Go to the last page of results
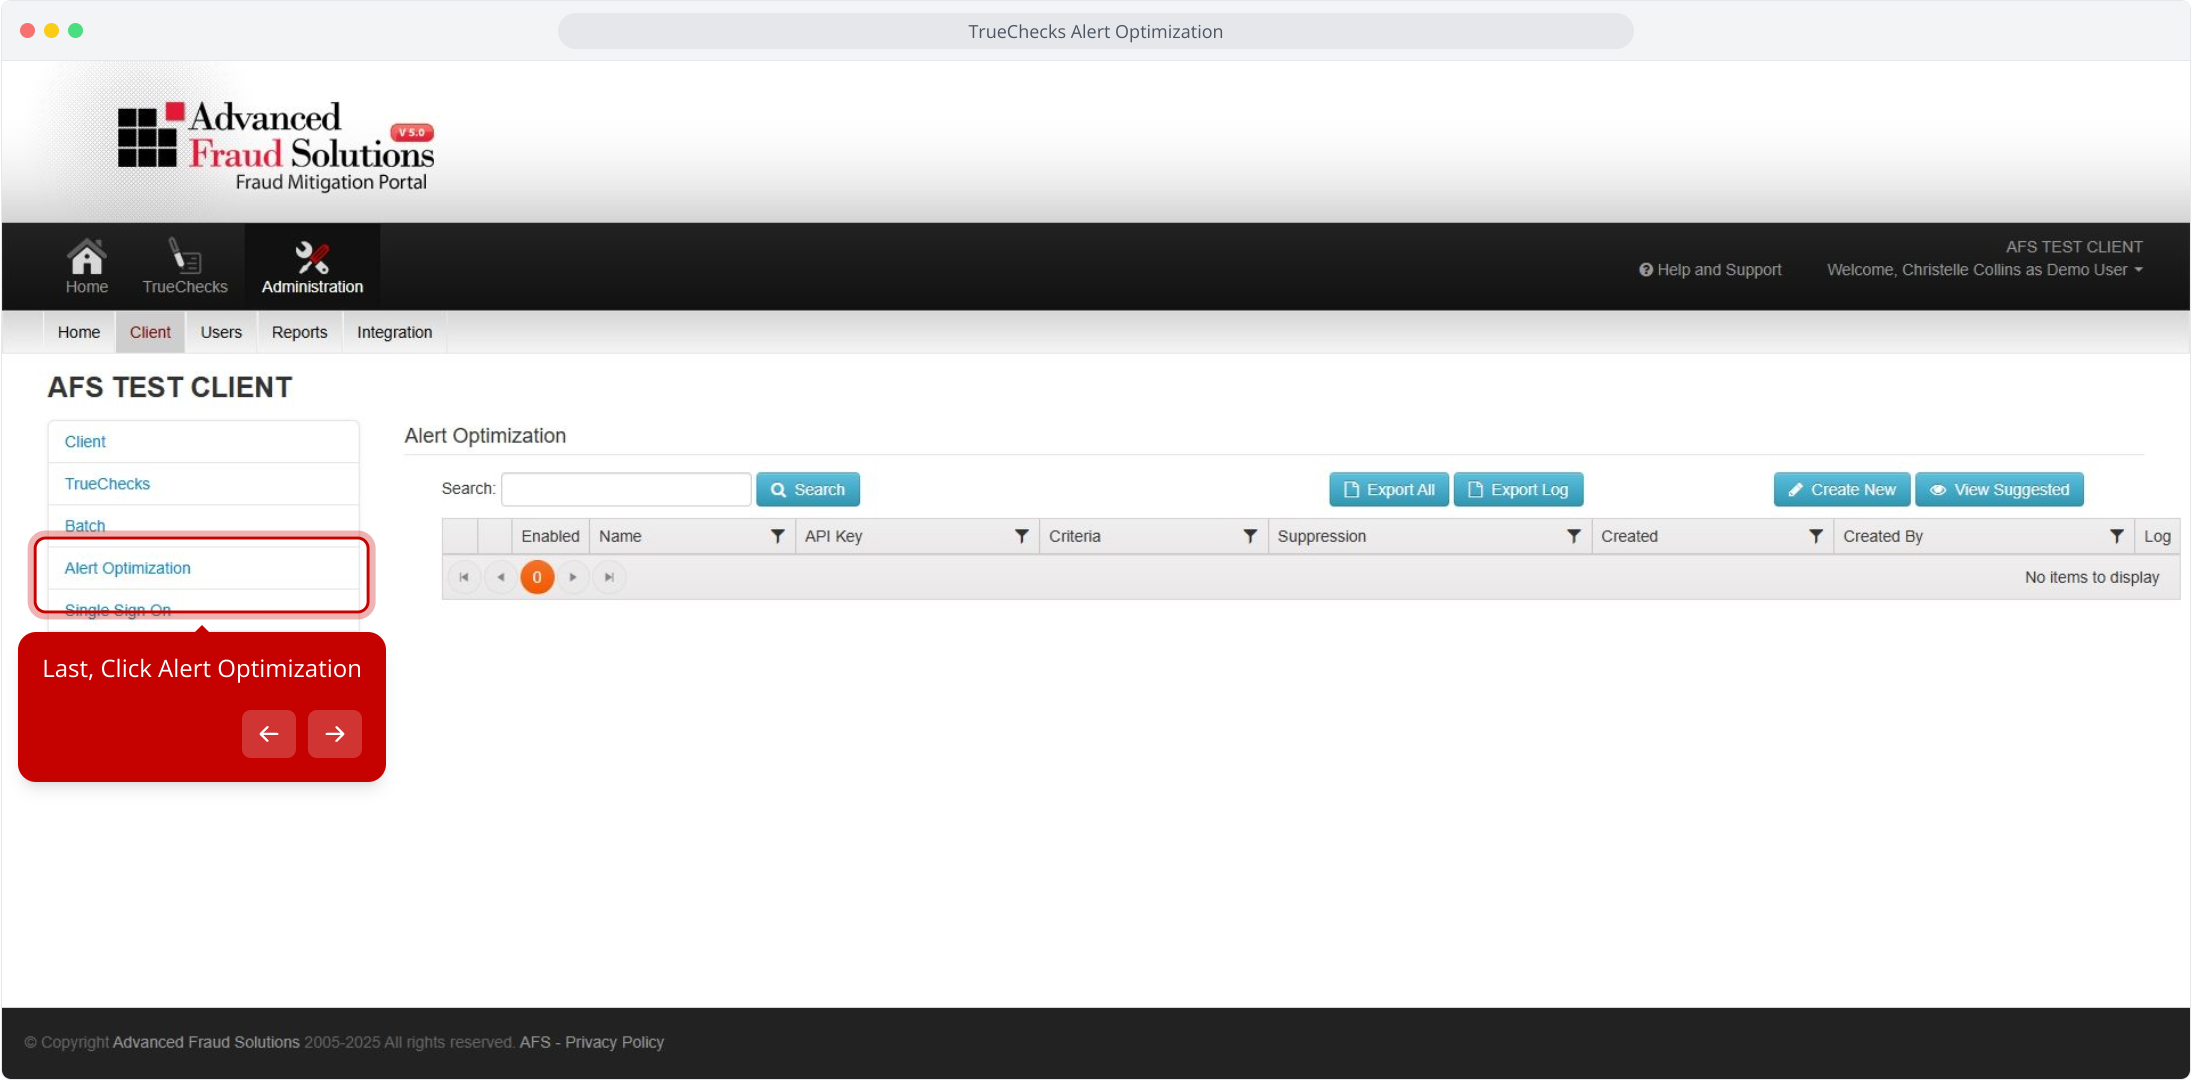The width and height of the screenshot is (2192, 1080). click(x=609, y=577)
